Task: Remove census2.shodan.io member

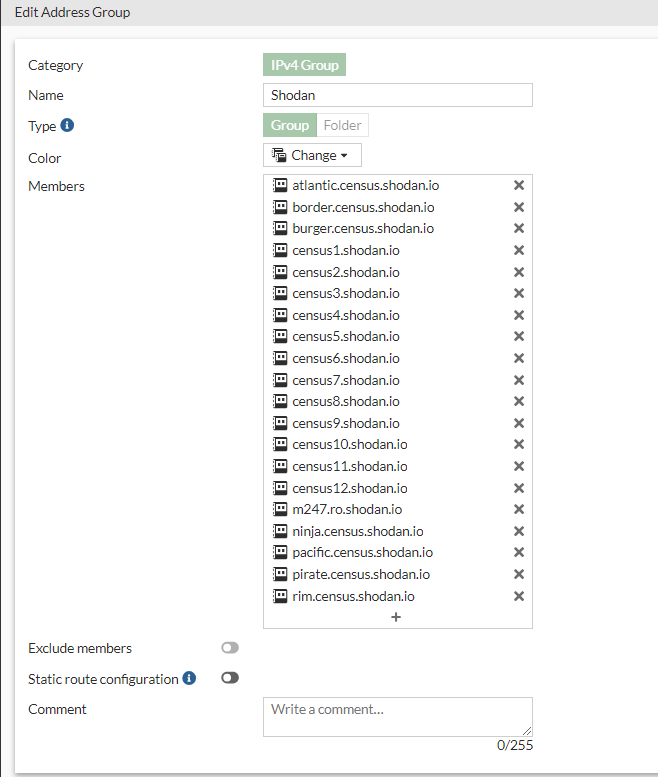Action: tap(519, 272)
